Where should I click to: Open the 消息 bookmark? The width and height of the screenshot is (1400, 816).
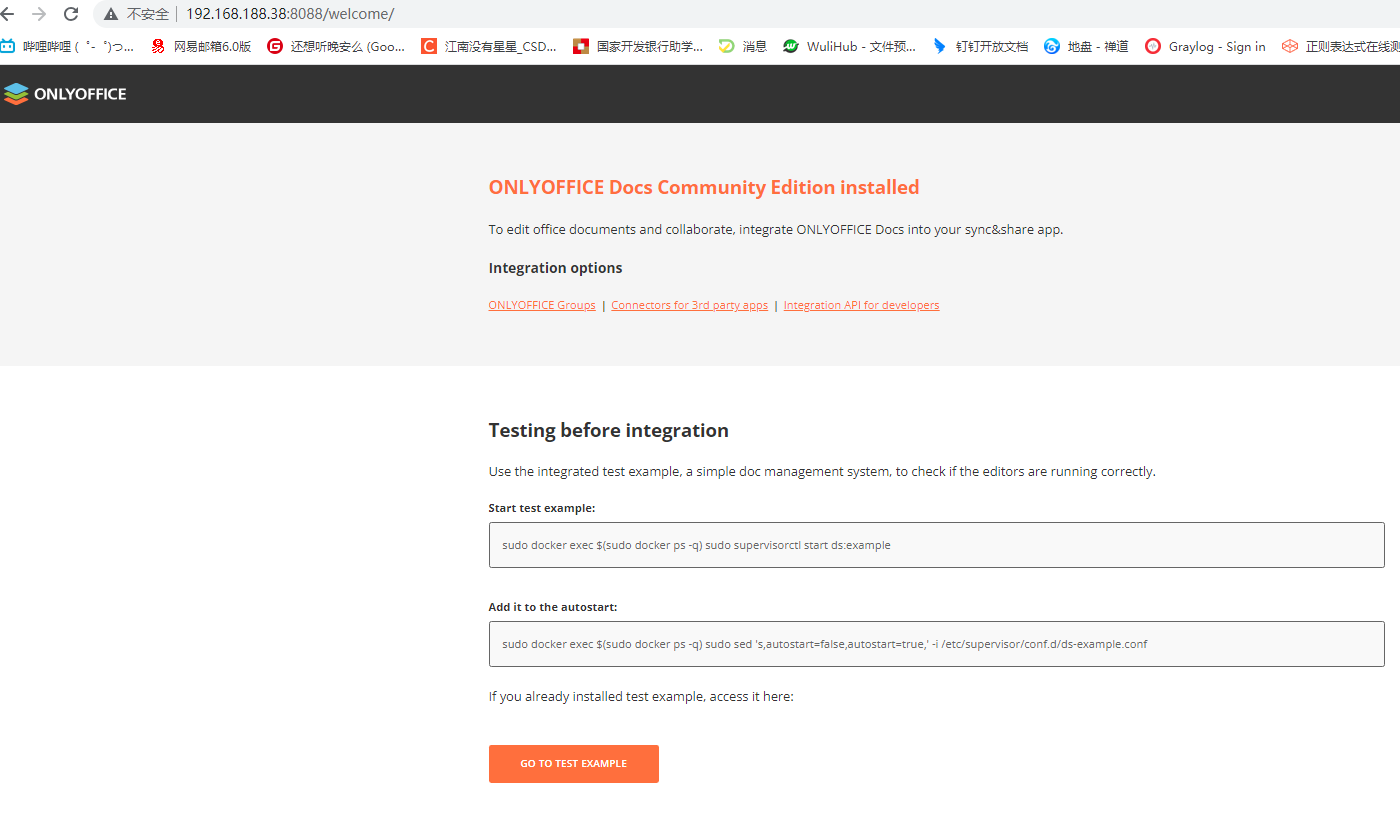point(743,46)
